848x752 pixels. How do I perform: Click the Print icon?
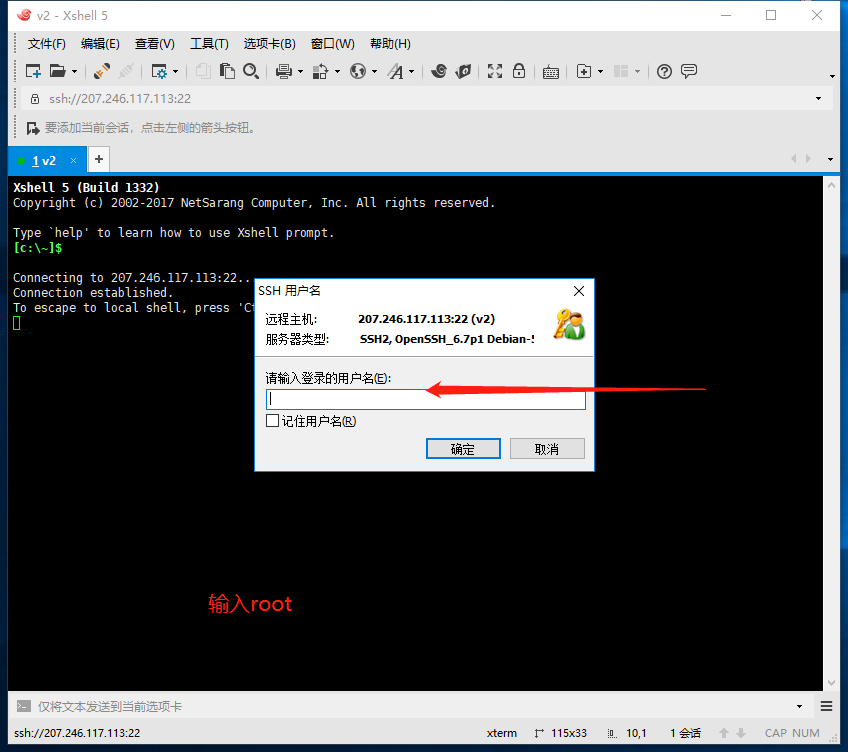tap(284, 71)
